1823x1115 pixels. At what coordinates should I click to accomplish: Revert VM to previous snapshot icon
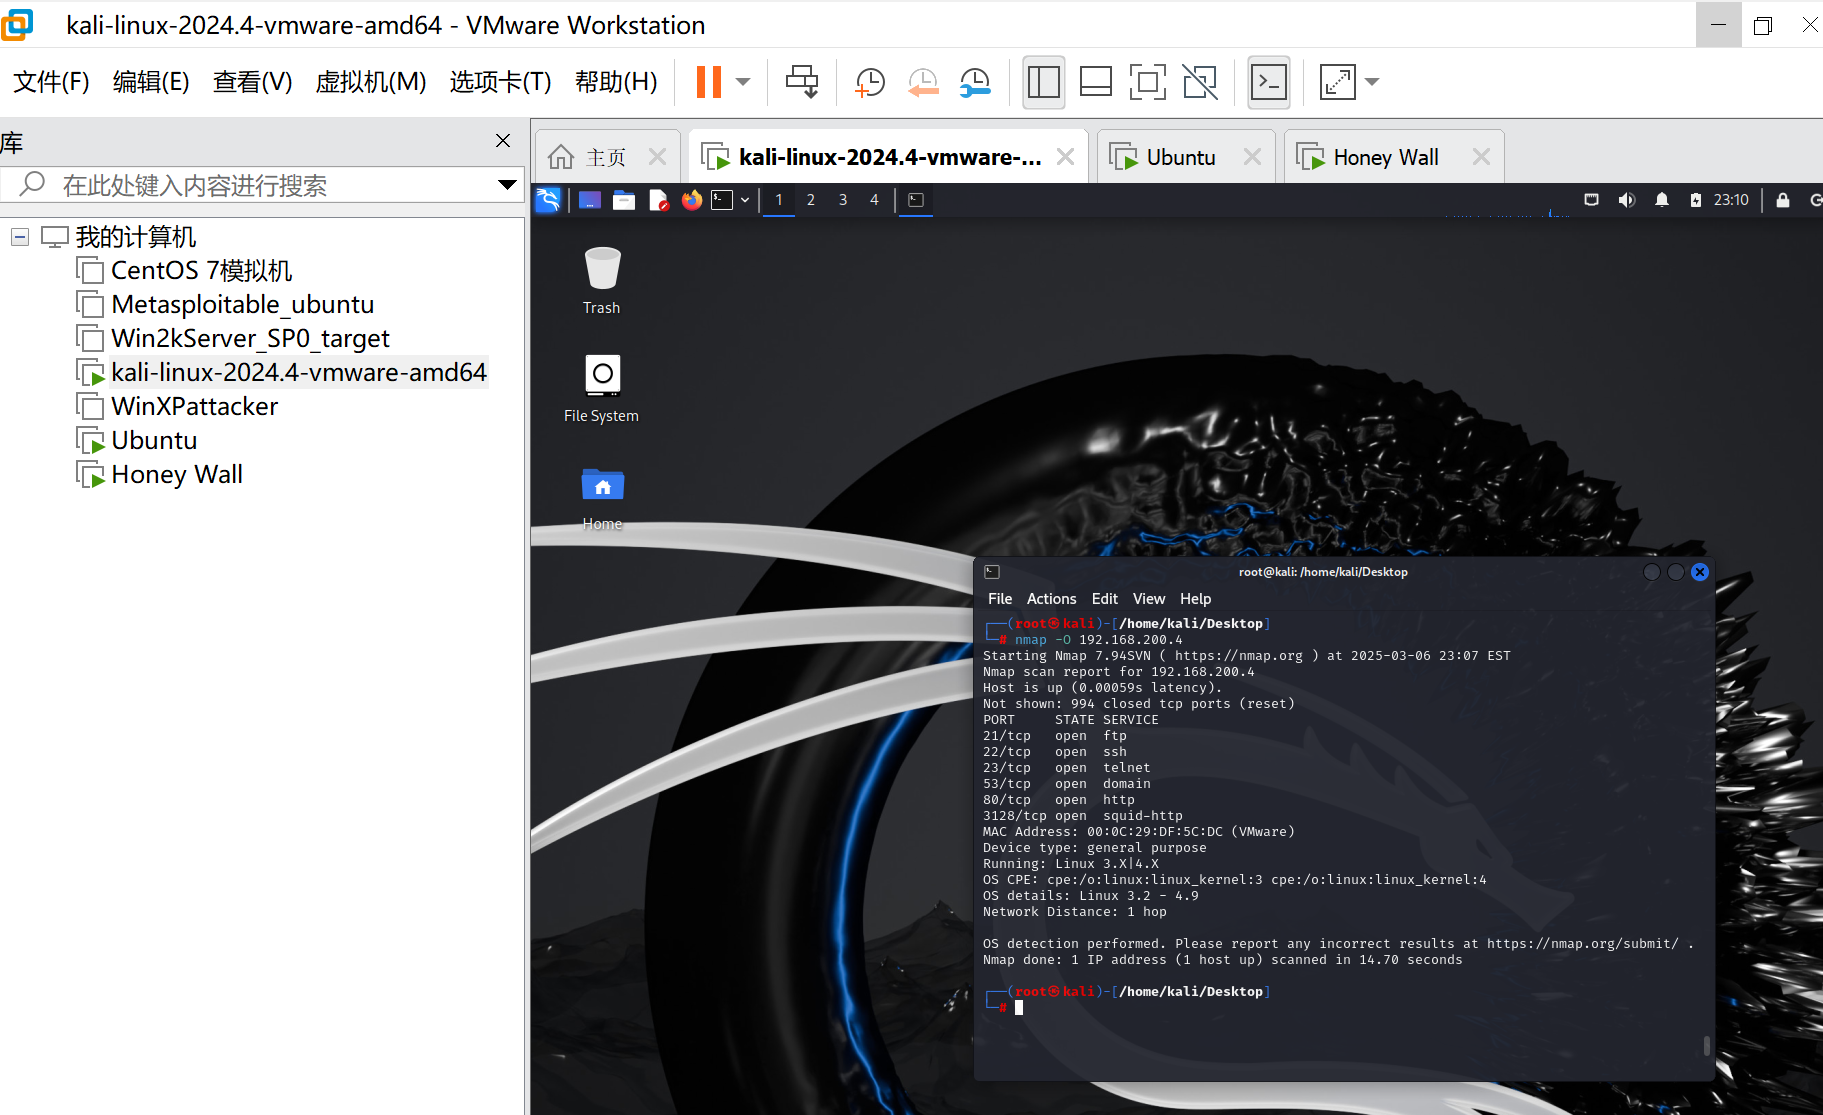point(923,82)
